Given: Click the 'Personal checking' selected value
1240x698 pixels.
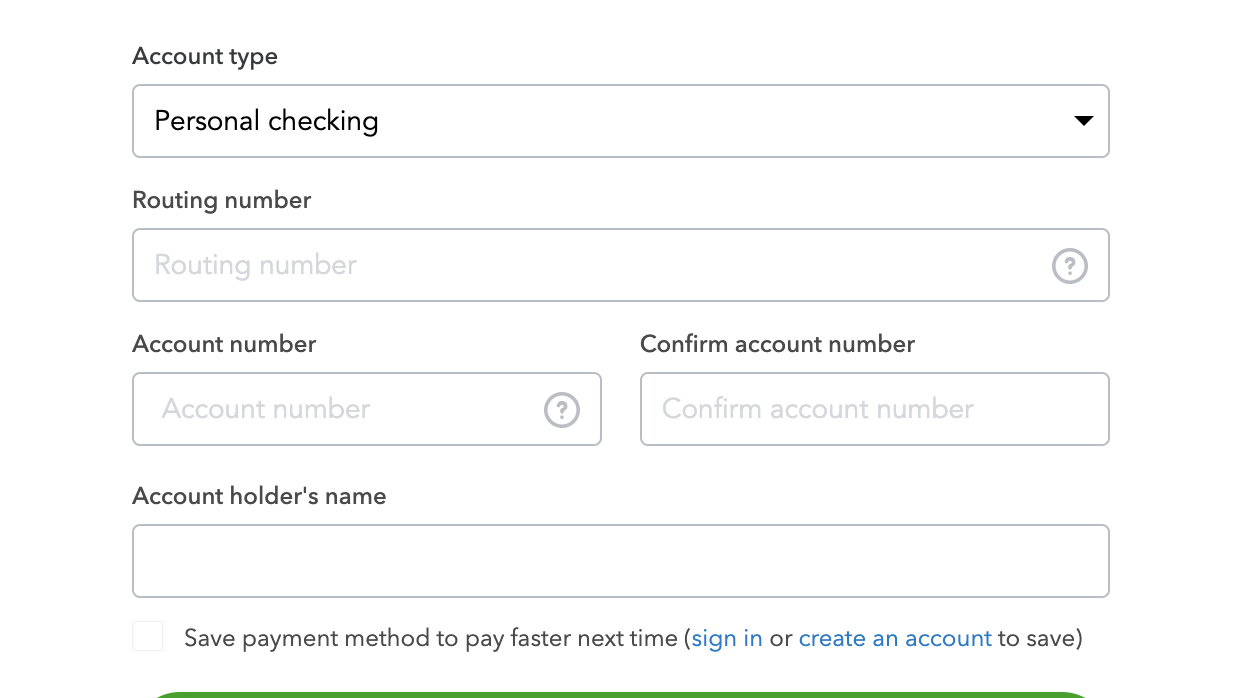Looking at the screenshot, I should [266, 121].
